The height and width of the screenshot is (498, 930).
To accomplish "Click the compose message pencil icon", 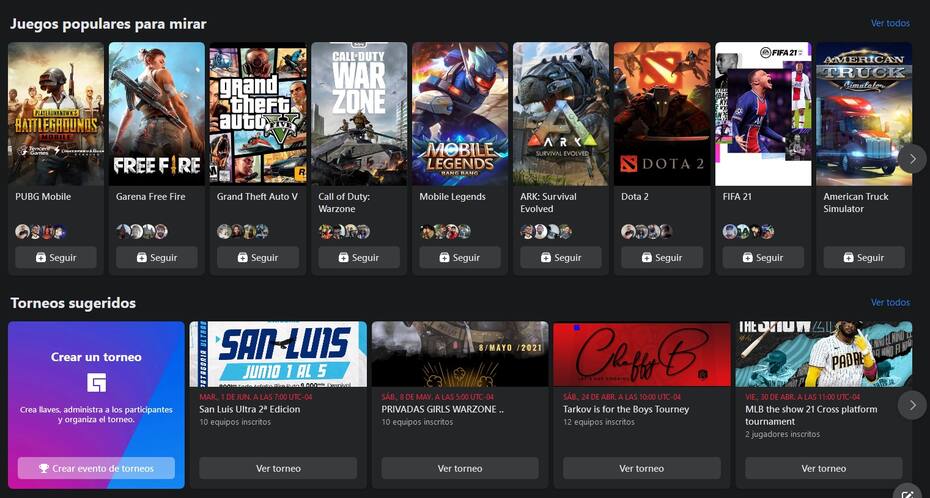I will 909,493.
